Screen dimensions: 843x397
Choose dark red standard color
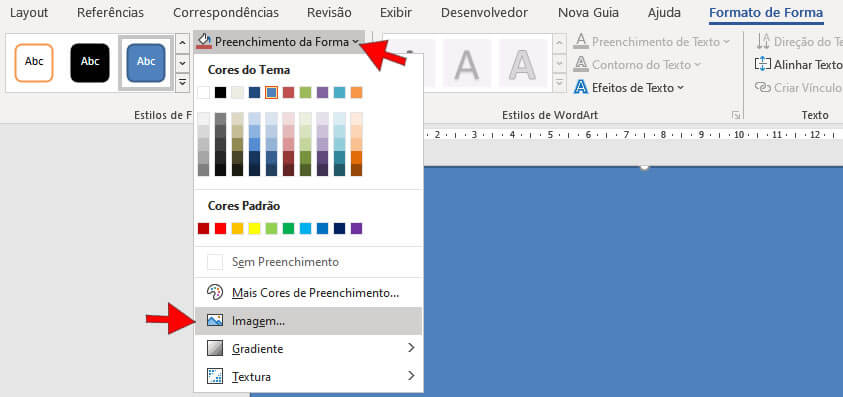203,228
